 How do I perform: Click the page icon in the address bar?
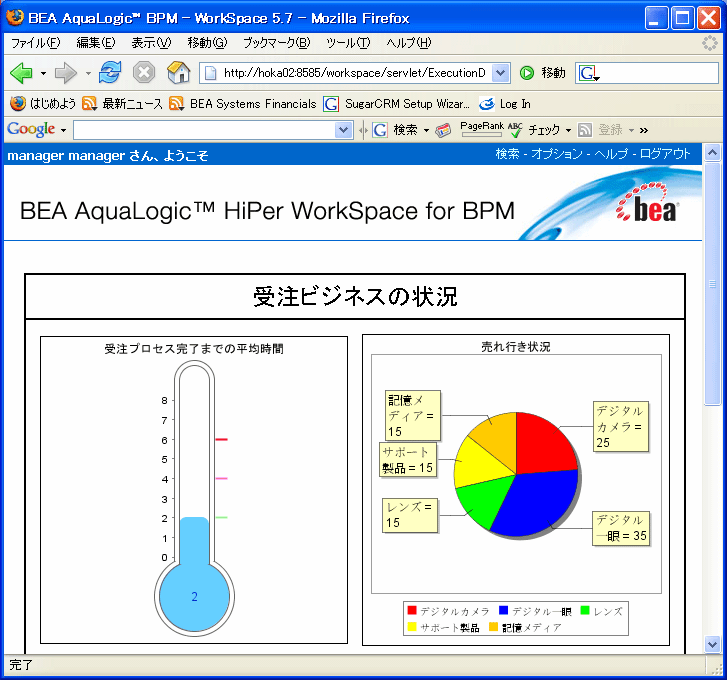tap(210, 73)
